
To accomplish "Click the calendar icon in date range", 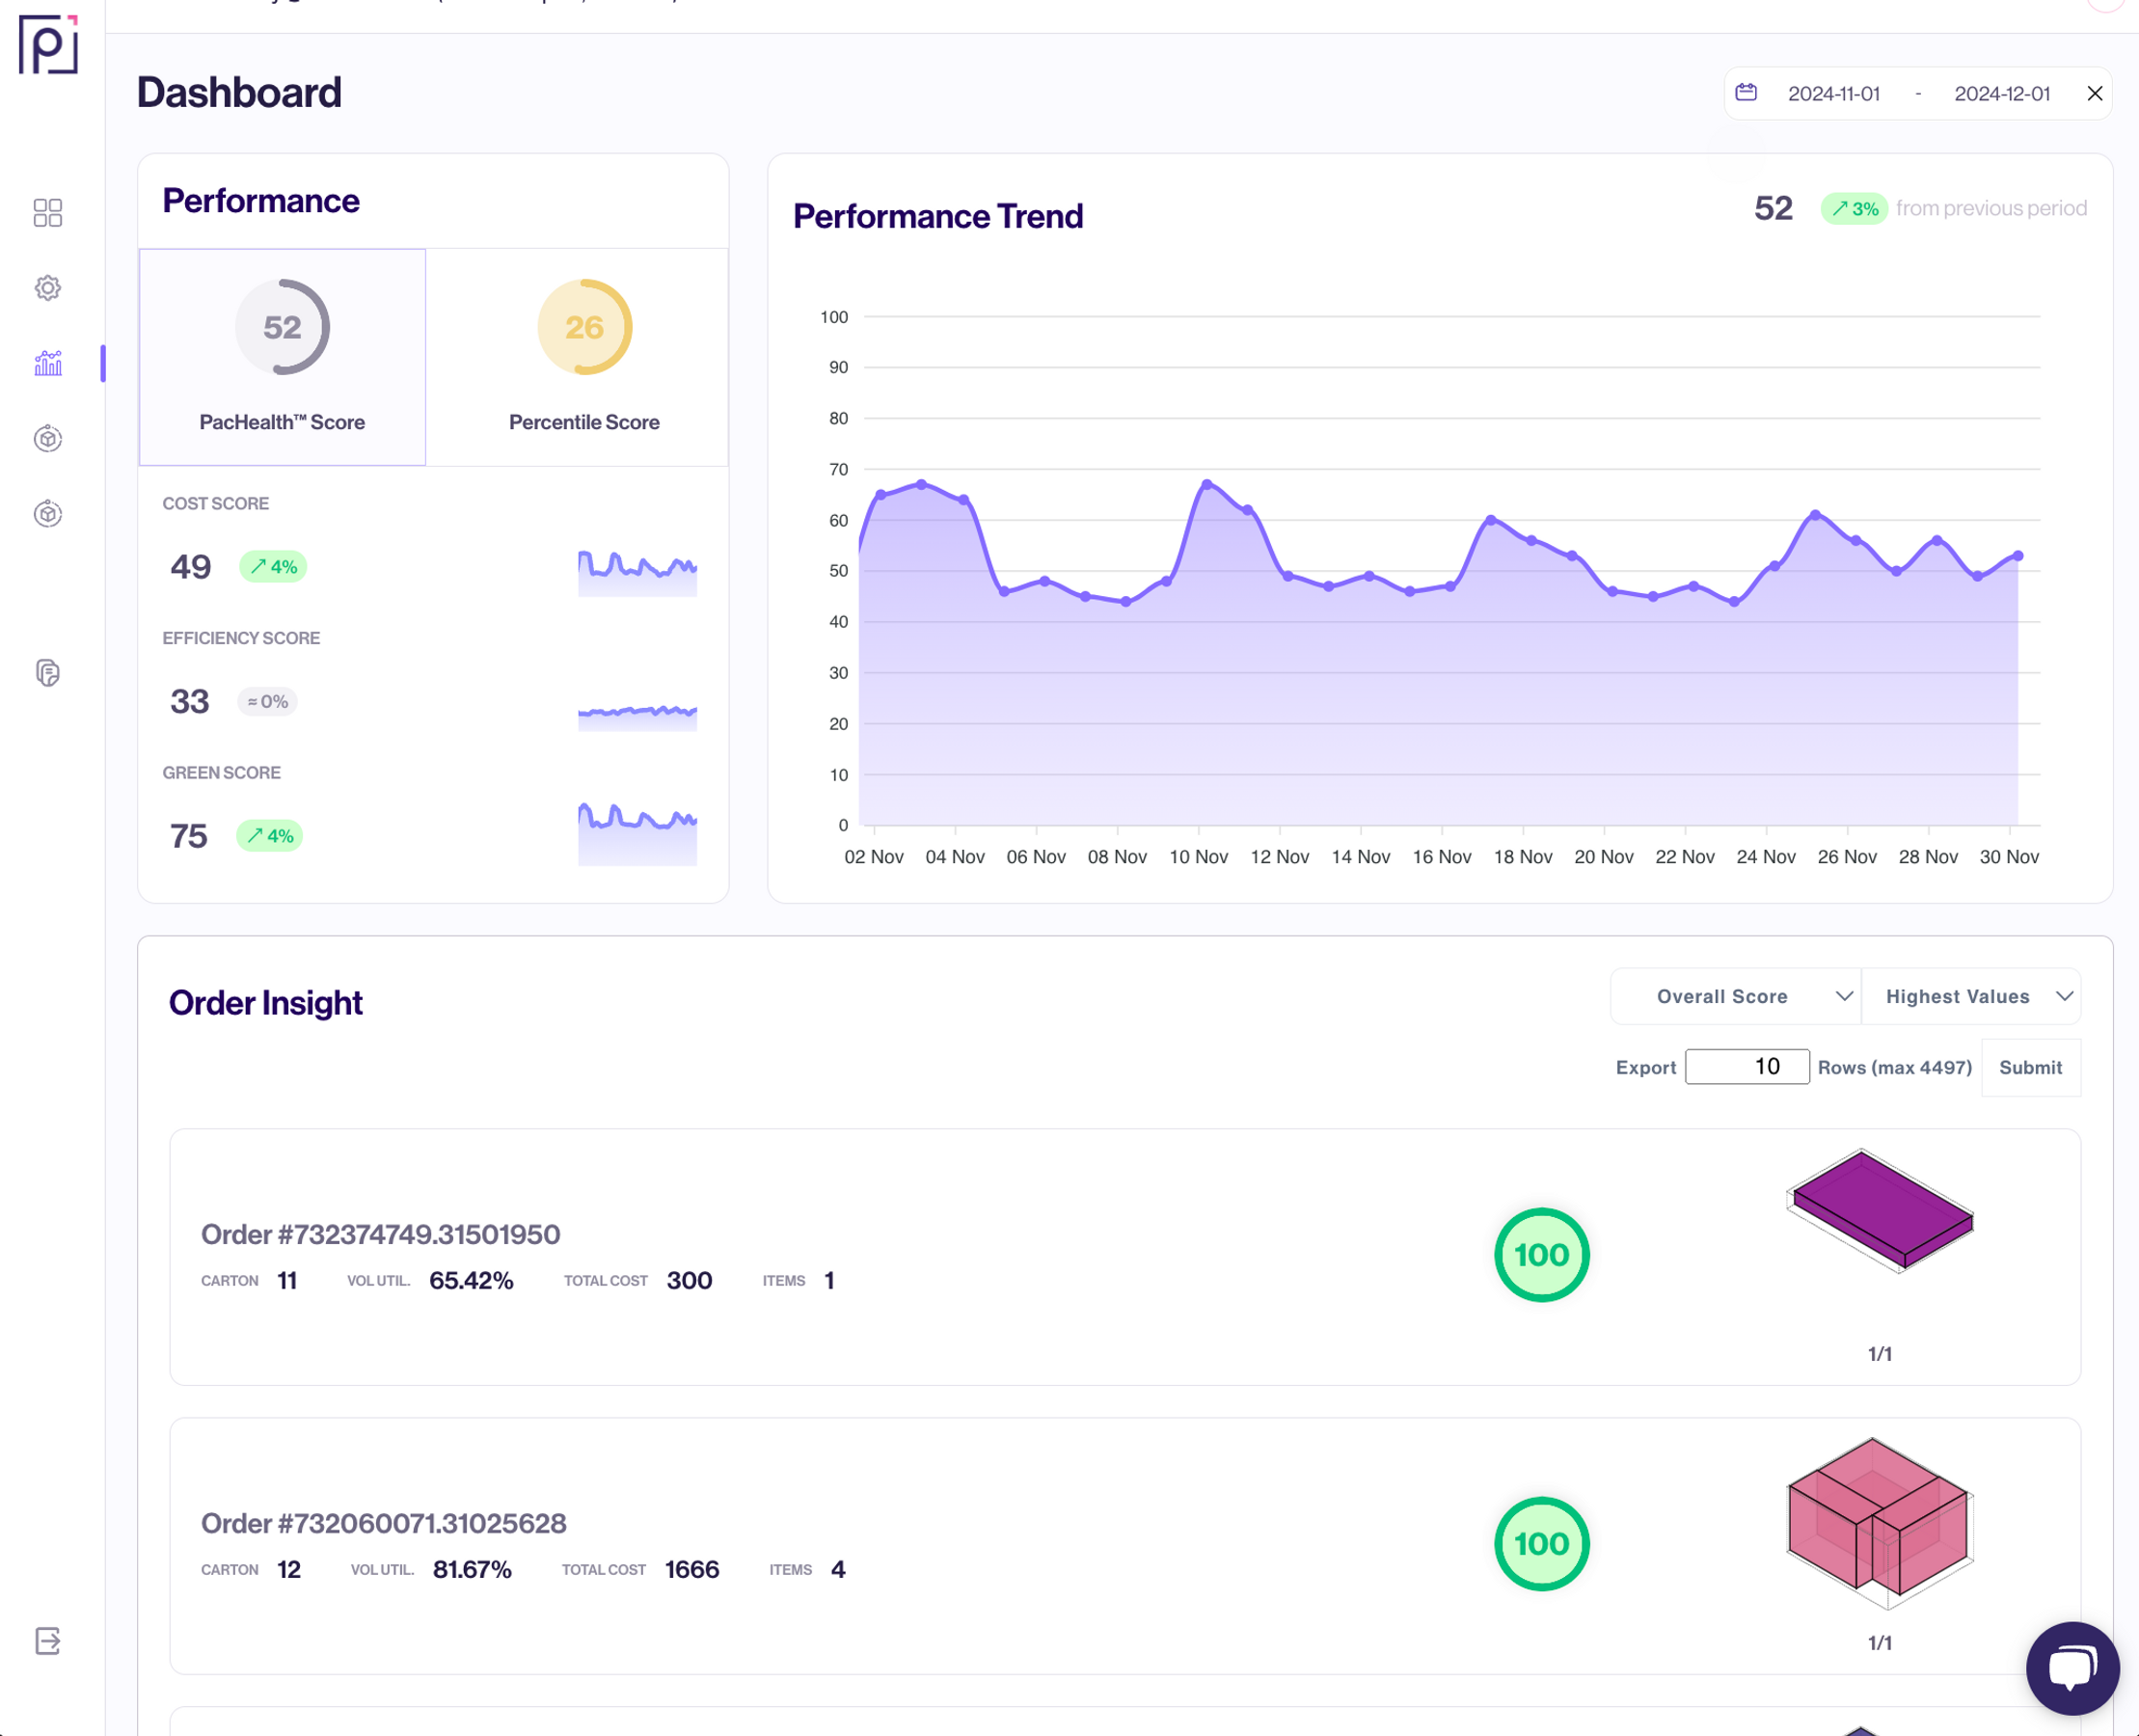I will (1746, 93).
